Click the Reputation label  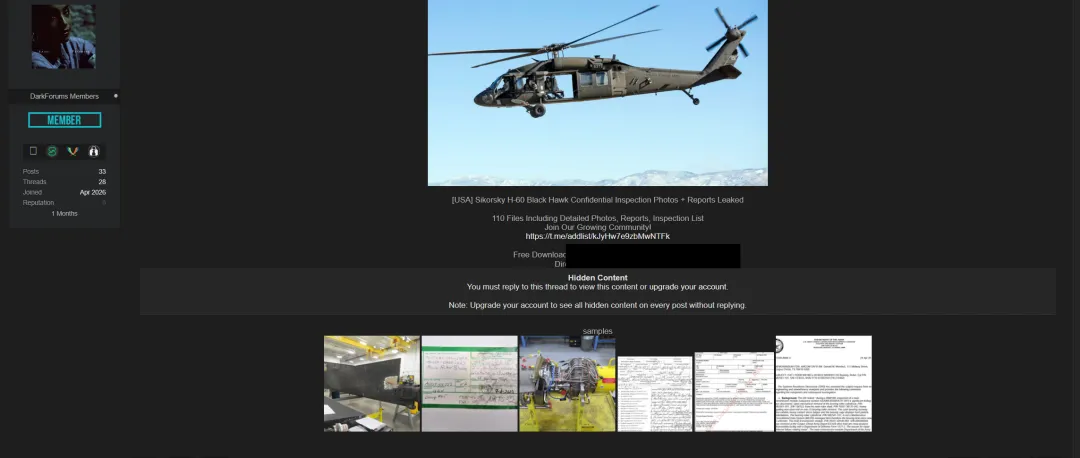[x=39, y=202]
